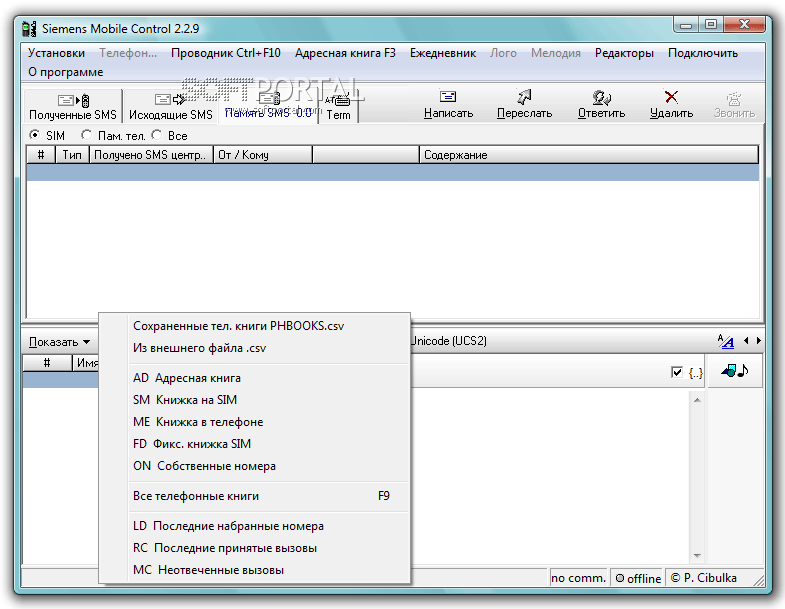Click the Unicode (UCS2) label

[x=449, y=341]
